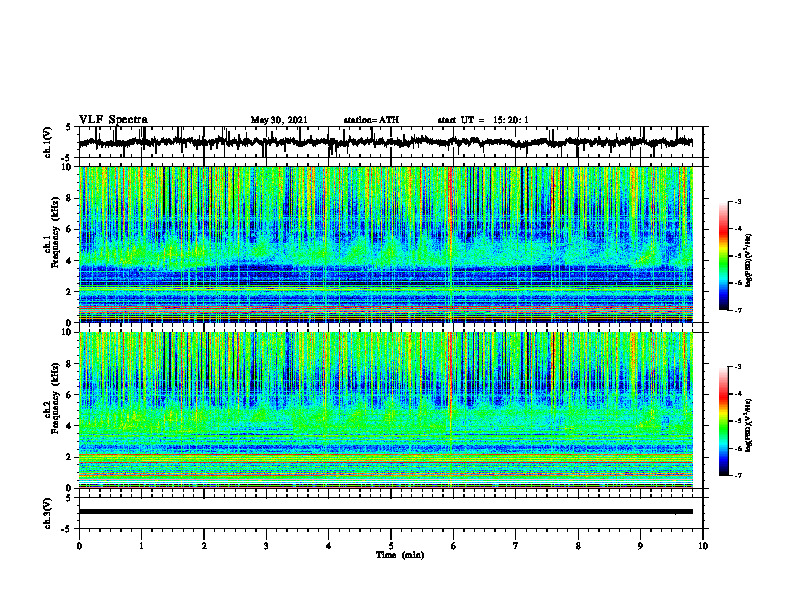
Task: Click the ch.1 color bar log(PSD) label
Action: (748, 260)
